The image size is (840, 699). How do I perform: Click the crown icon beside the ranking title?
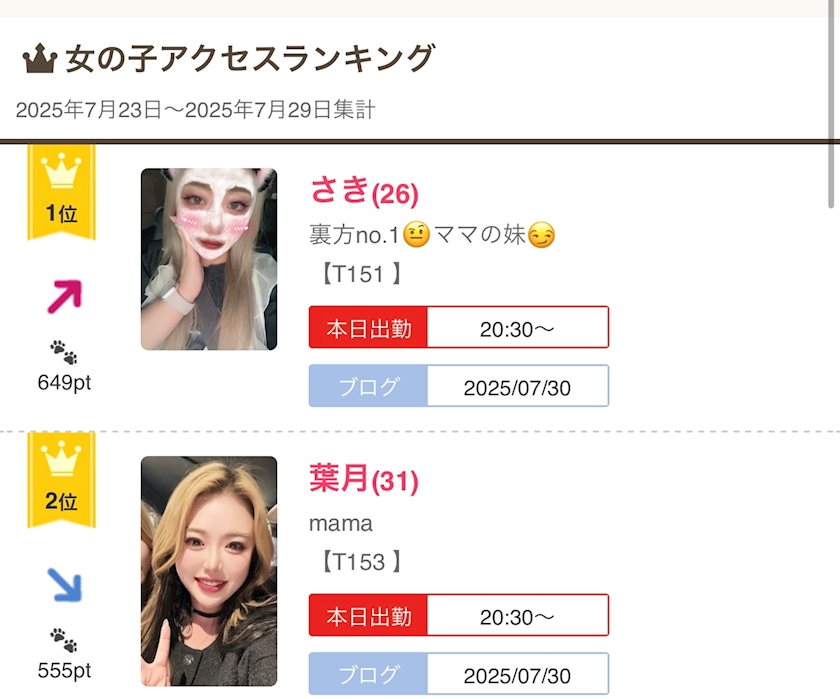click(39, 60)
